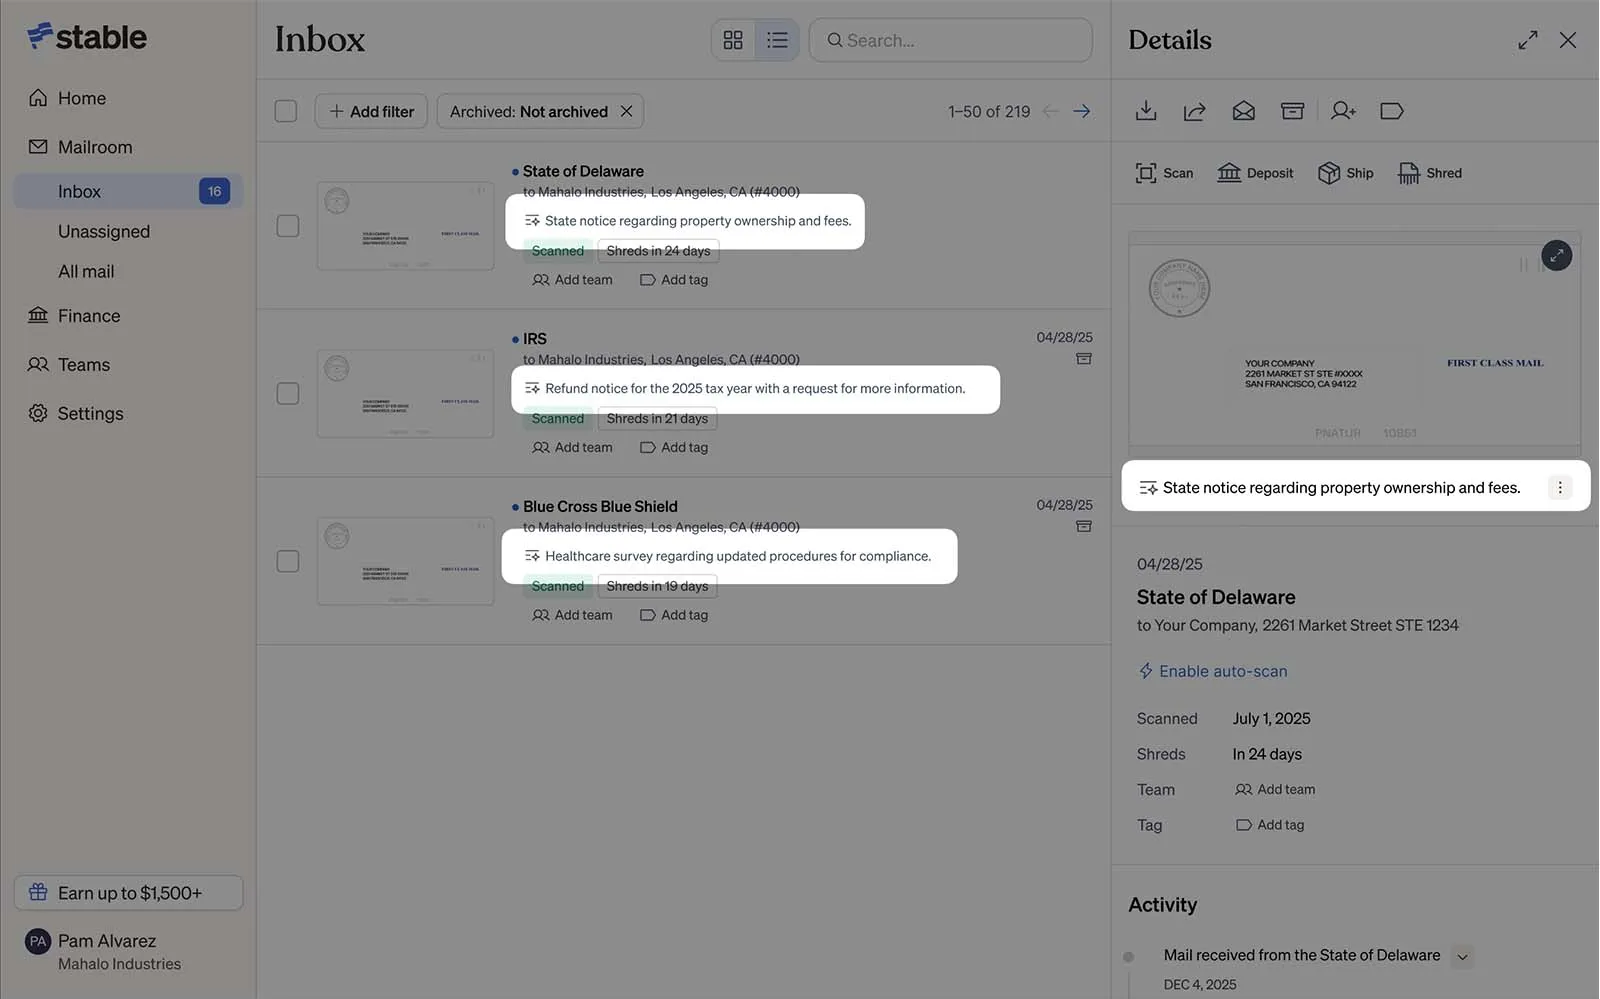The width and height of the screenshot is (1600, 999).
Task: Archive the mail from the Details panel
Action: (1291, 111)
